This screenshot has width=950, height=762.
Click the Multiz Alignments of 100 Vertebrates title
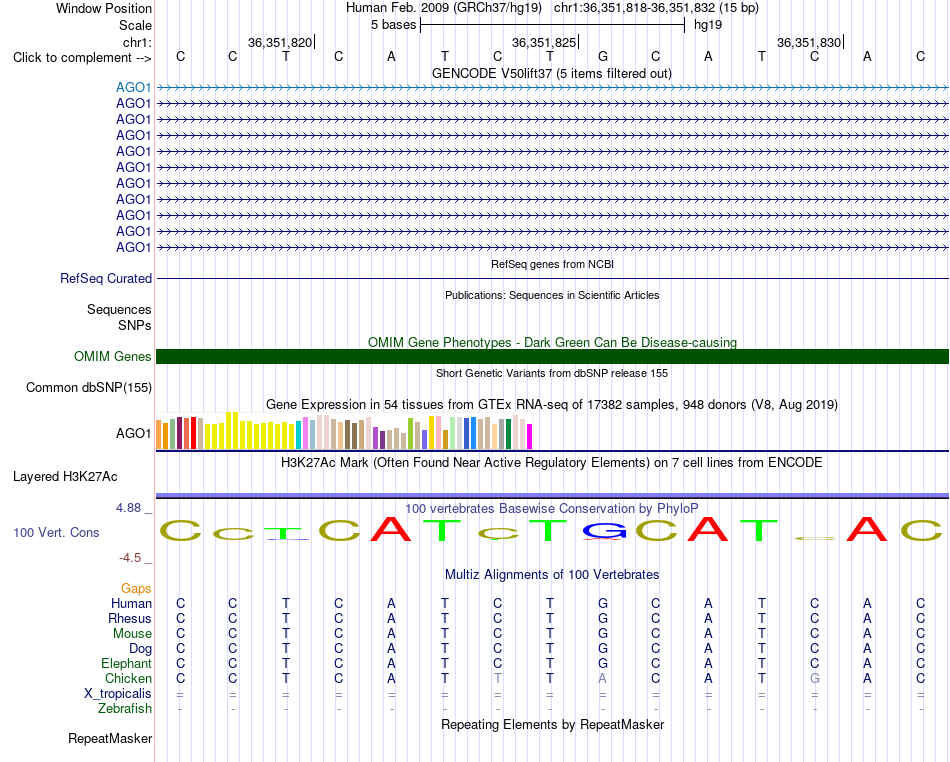(x=552, y=575)
